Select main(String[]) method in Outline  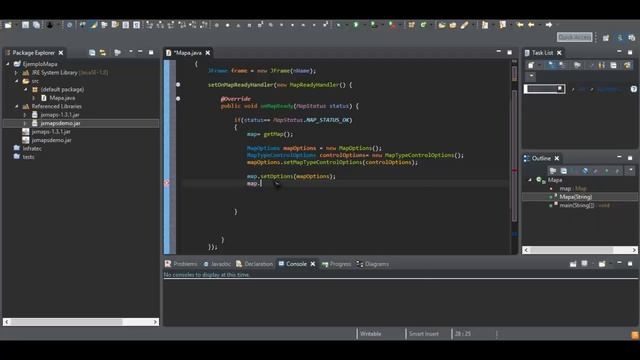pos(576,205)
